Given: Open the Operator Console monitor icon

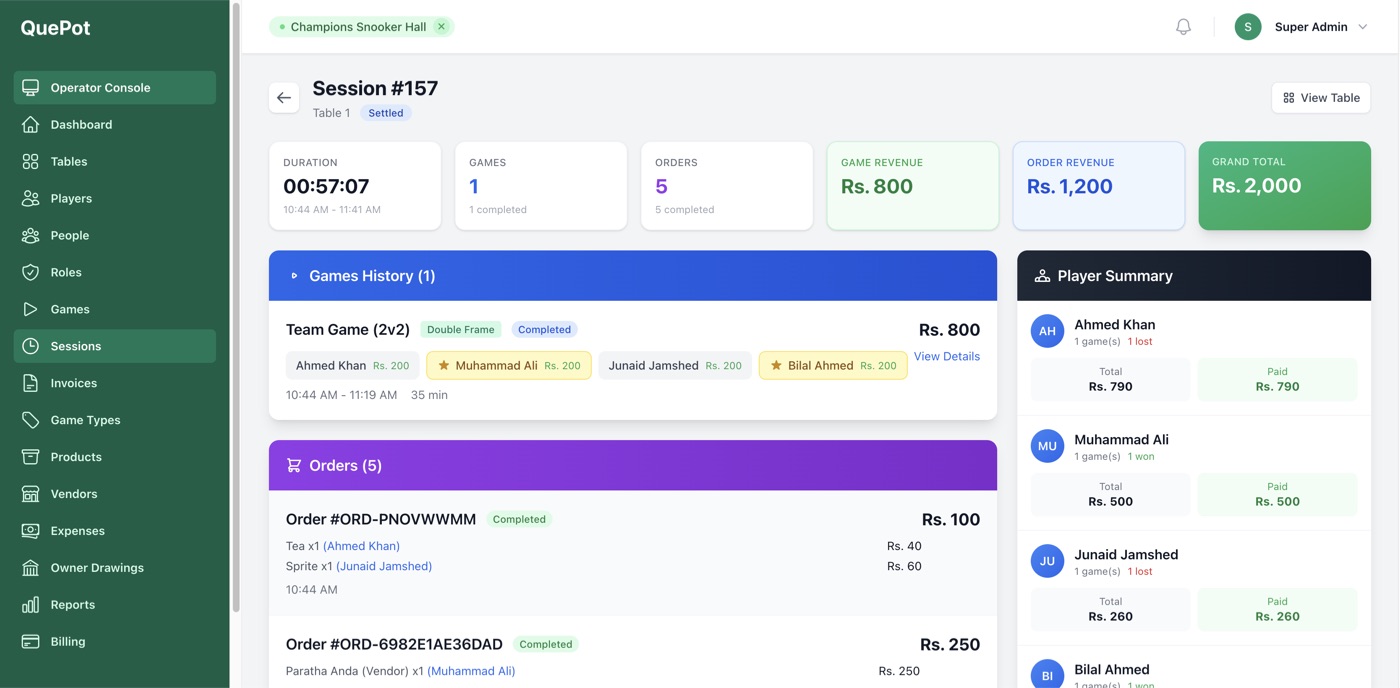Looking at the screenshot, I should tap(31, 88).
